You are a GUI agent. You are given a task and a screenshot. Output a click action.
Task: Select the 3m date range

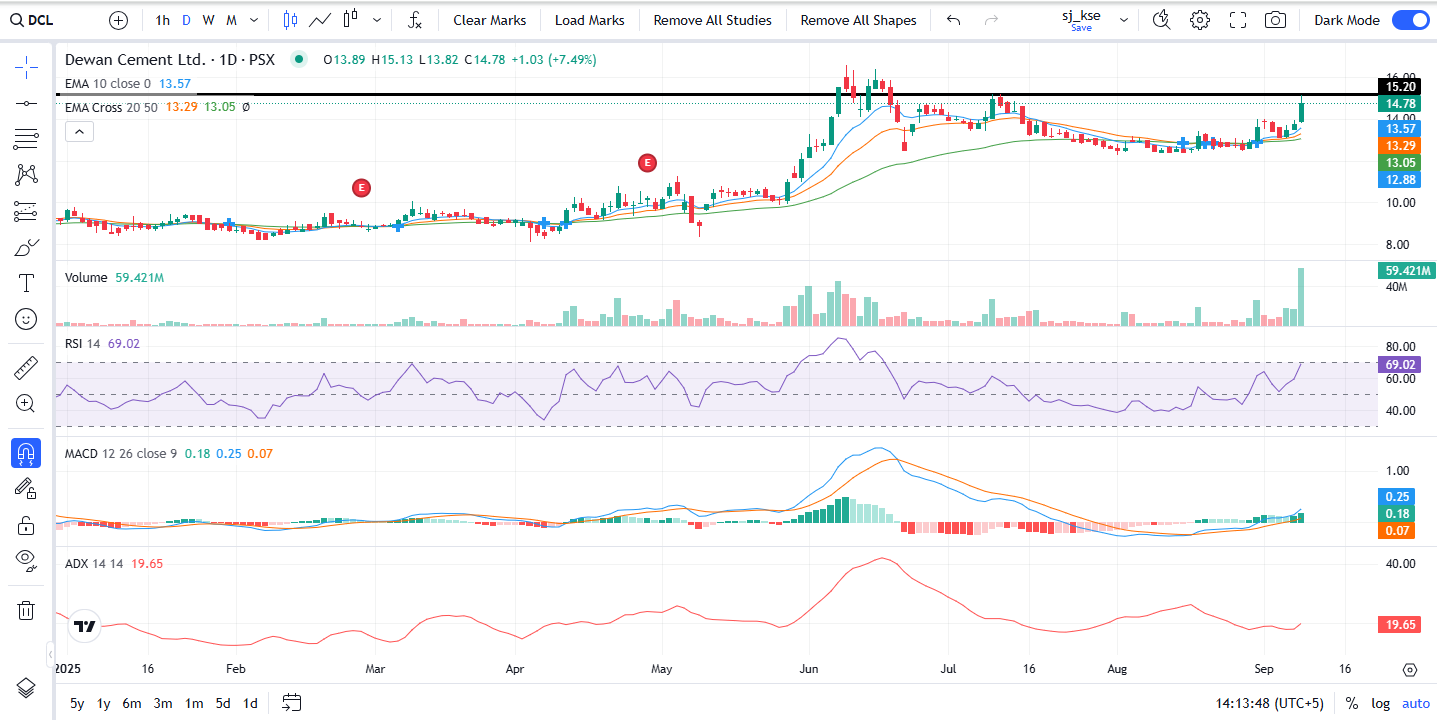pyautogui.click(x=163, y=703)
